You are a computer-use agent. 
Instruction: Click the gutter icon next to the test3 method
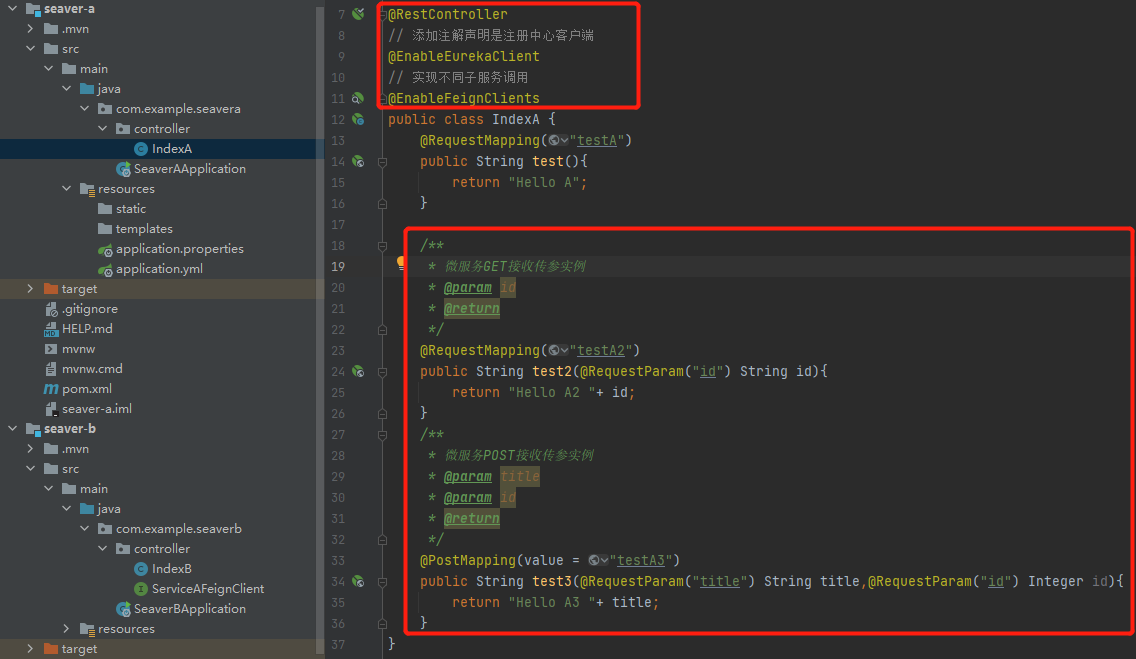(358, 581)
